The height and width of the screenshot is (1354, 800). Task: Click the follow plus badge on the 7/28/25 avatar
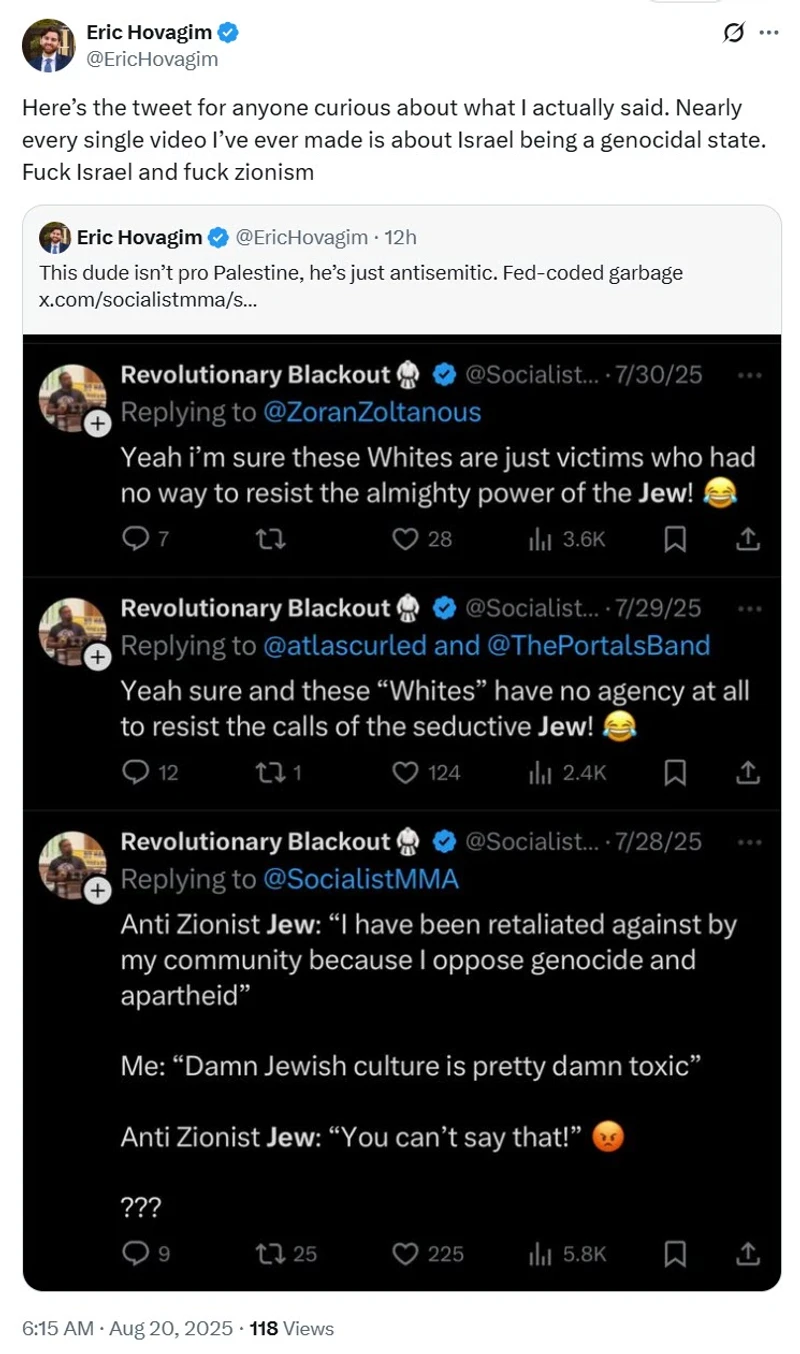coord(97,890)
